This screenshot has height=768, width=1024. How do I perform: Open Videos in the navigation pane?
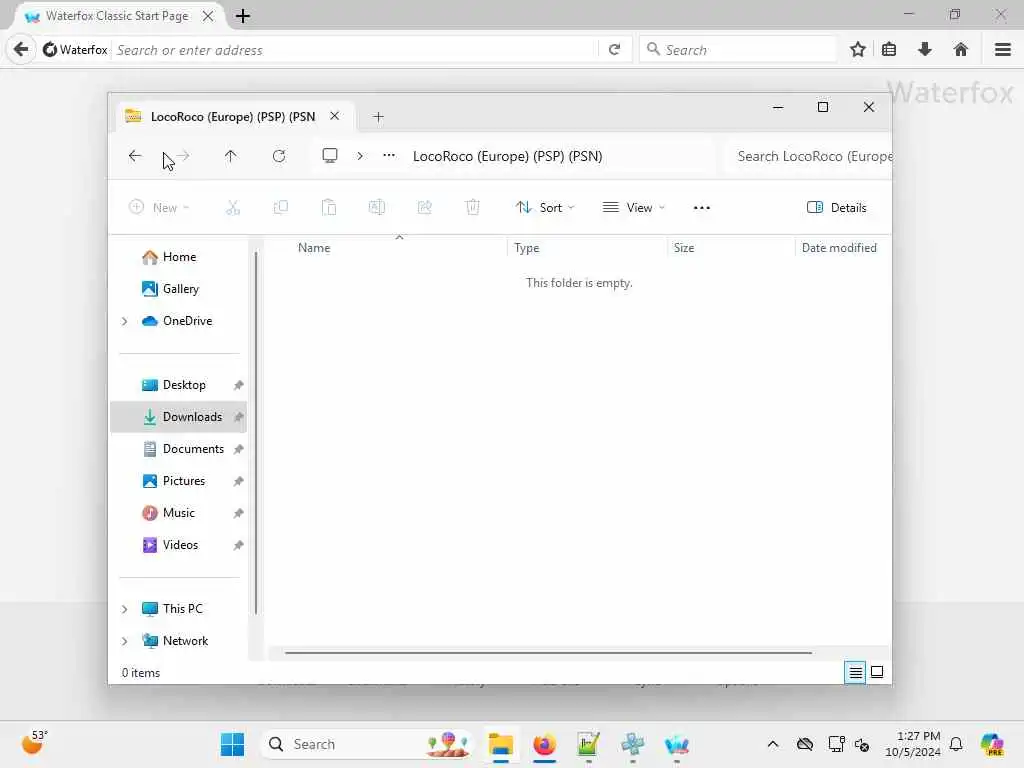point(180,545)
